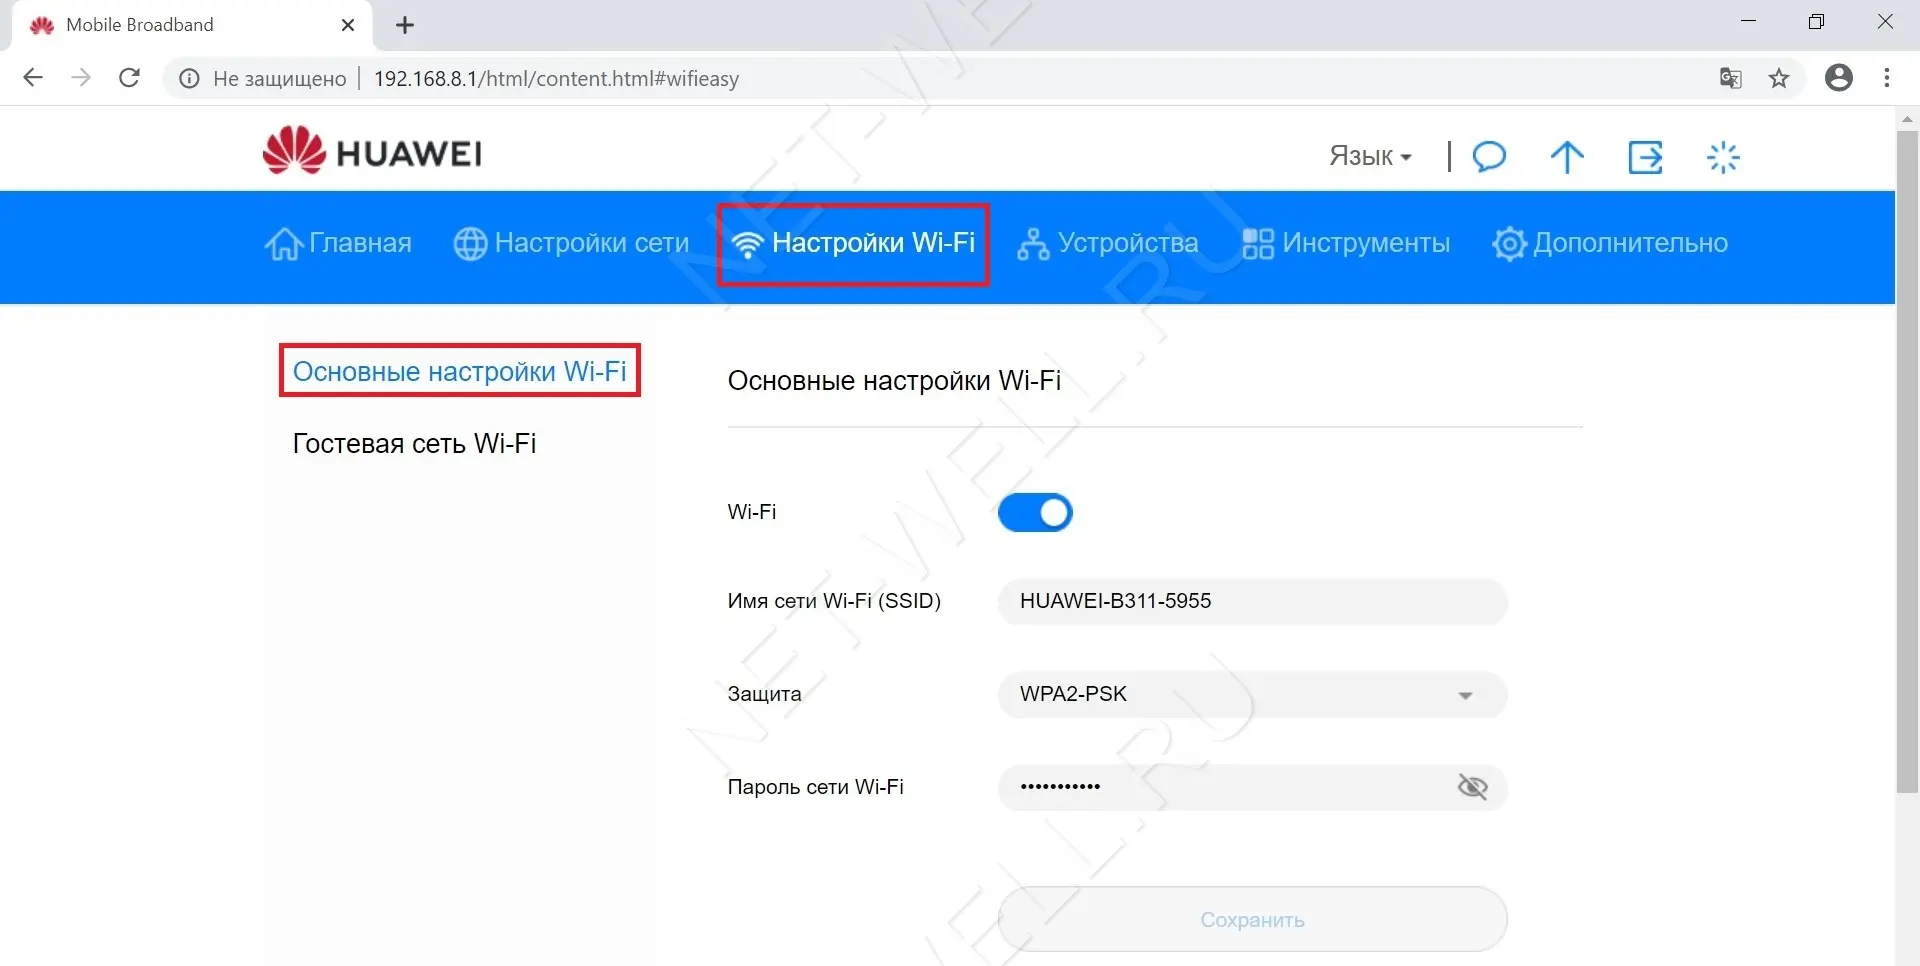The image size is (1920, 966).
Task: Reload the page with refresh icon
Action: (129, 78)
